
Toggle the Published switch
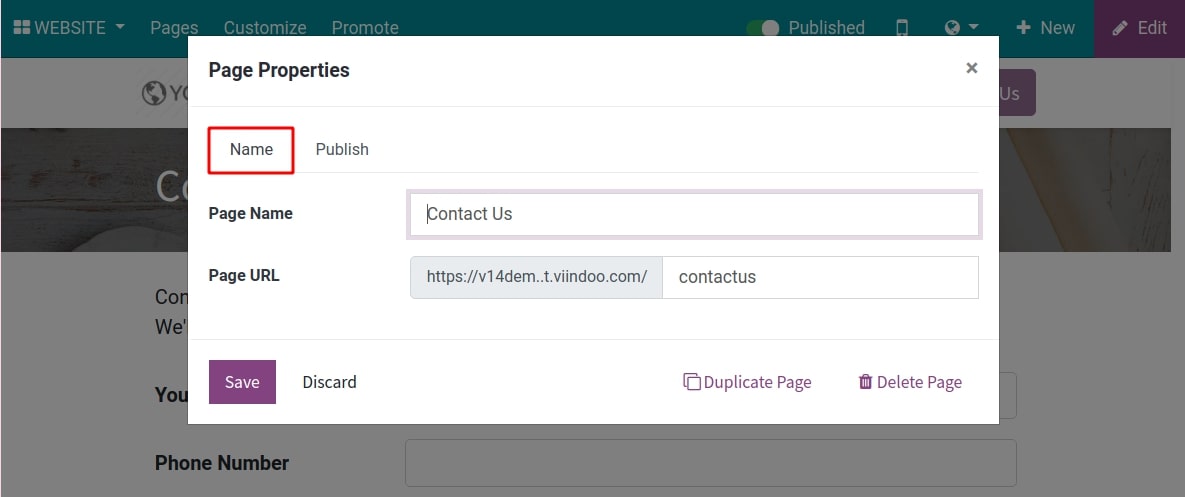pyautogui.click(x=763, y=28)
